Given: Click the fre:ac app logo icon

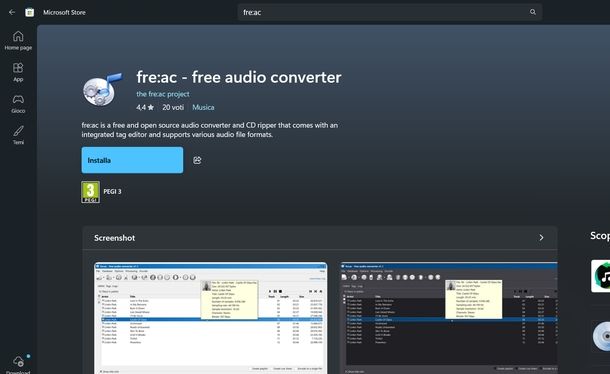Looking at the screenshot, I should [103, 89].
